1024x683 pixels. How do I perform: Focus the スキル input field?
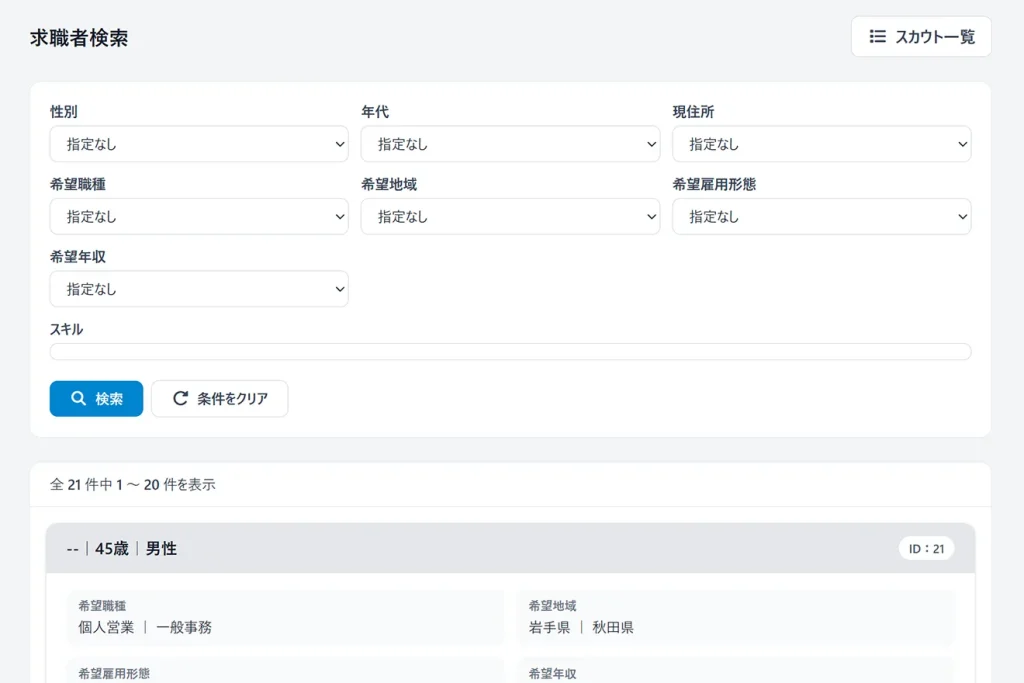pos(511,352)
